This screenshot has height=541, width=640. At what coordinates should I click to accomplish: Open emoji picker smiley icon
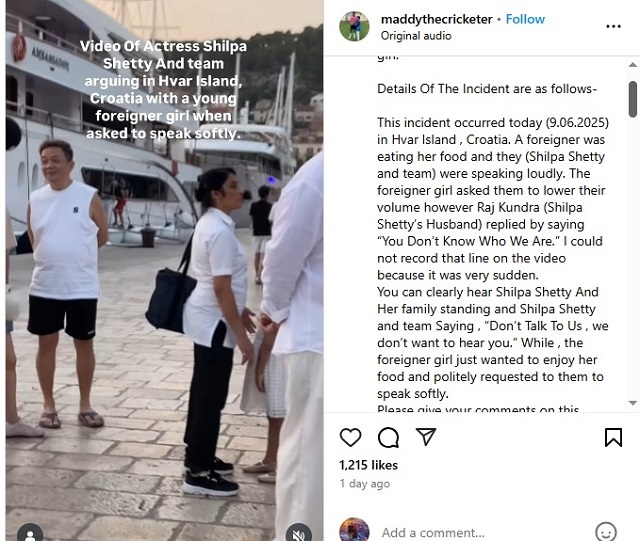606,532
